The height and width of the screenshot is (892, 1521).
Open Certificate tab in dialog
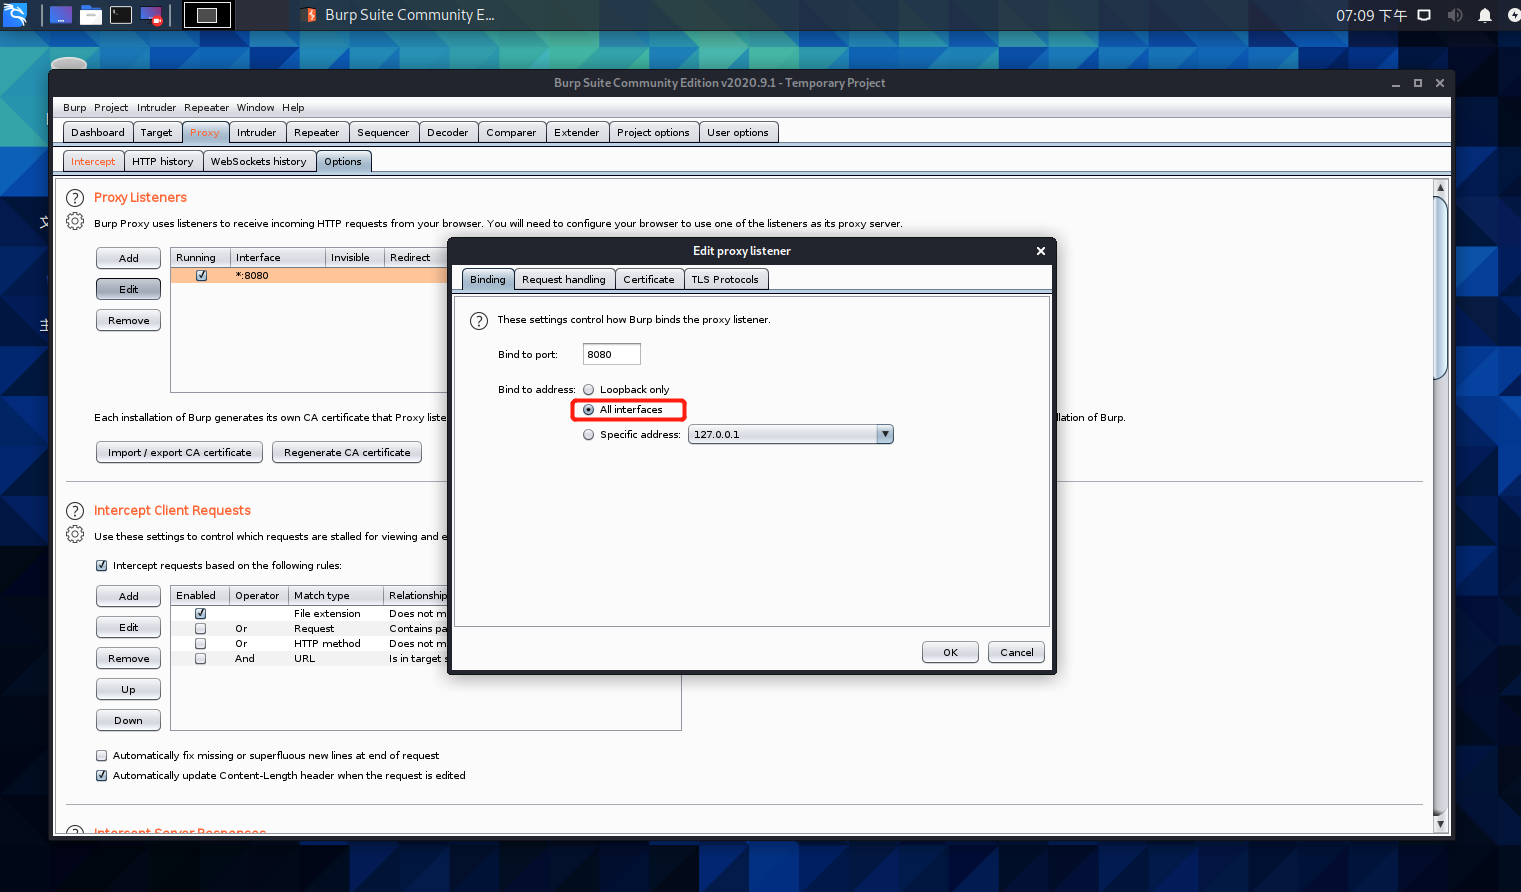coord(649,280)
